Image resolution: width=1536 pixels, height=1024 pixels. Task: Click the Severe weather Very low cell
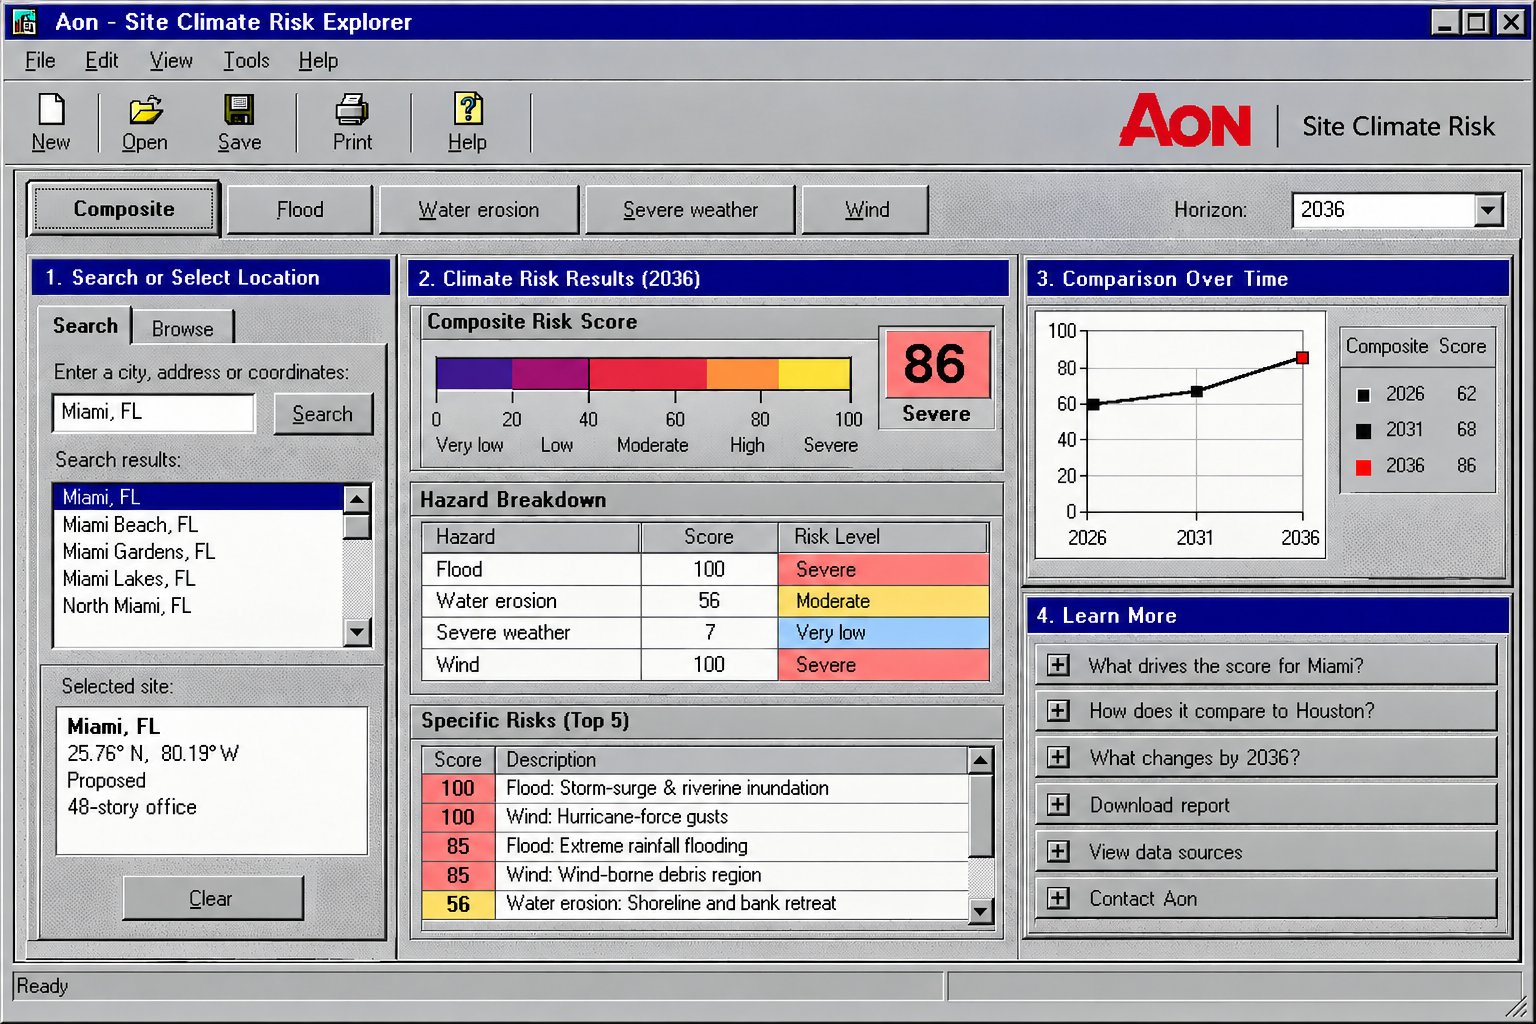tap(883, 633)
